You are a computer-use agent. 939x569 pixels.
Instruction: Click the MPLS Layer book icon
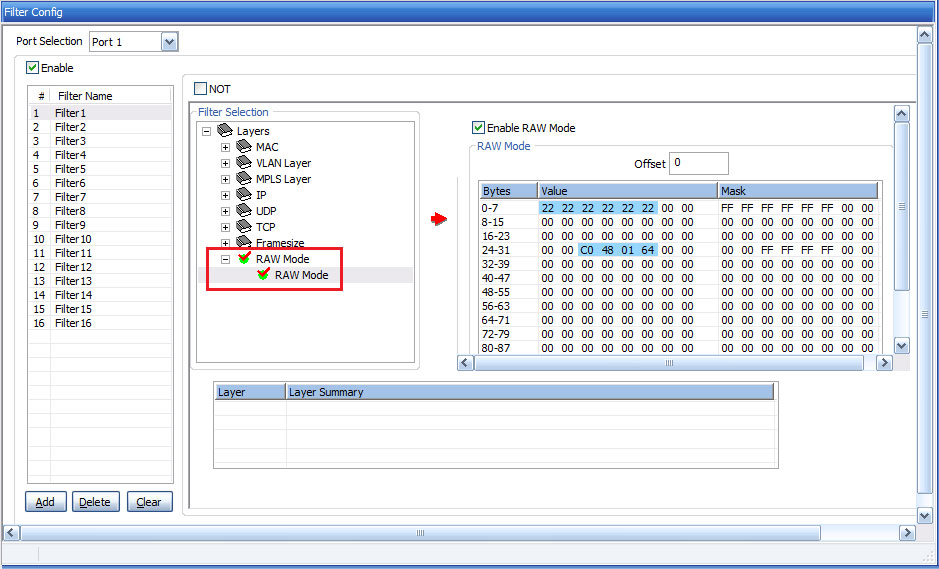coord(244,178)
